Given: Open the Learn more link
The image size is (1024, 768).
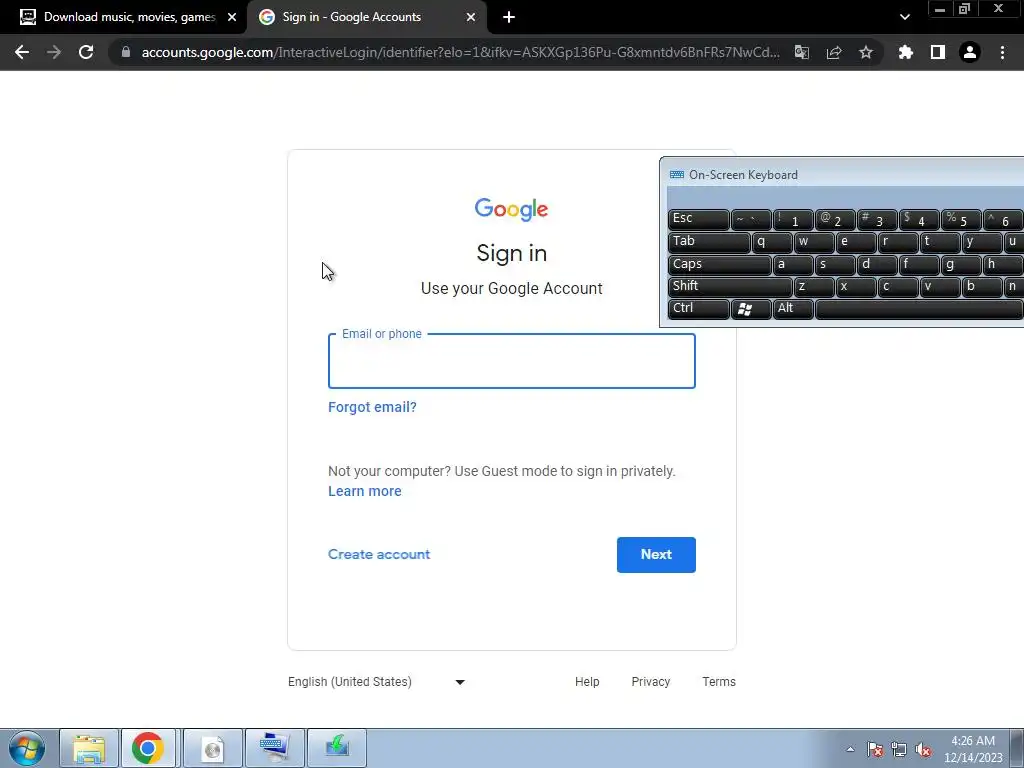Looking at the screenshot, I should click(364, 491).
